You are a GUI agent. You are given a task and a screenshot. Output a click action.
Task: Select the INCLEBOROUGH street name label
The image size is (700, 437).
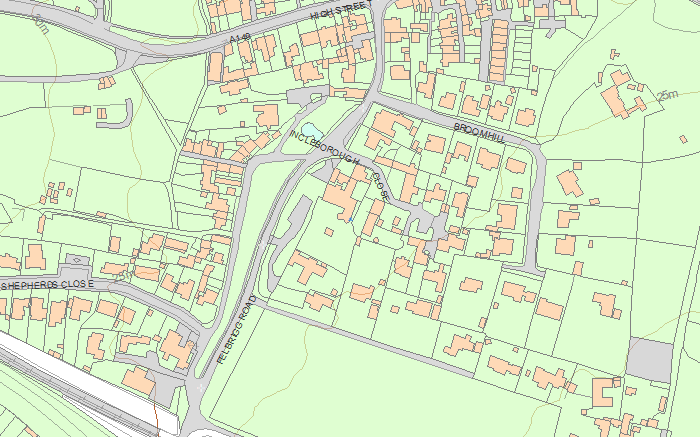[x=325, y=148]
